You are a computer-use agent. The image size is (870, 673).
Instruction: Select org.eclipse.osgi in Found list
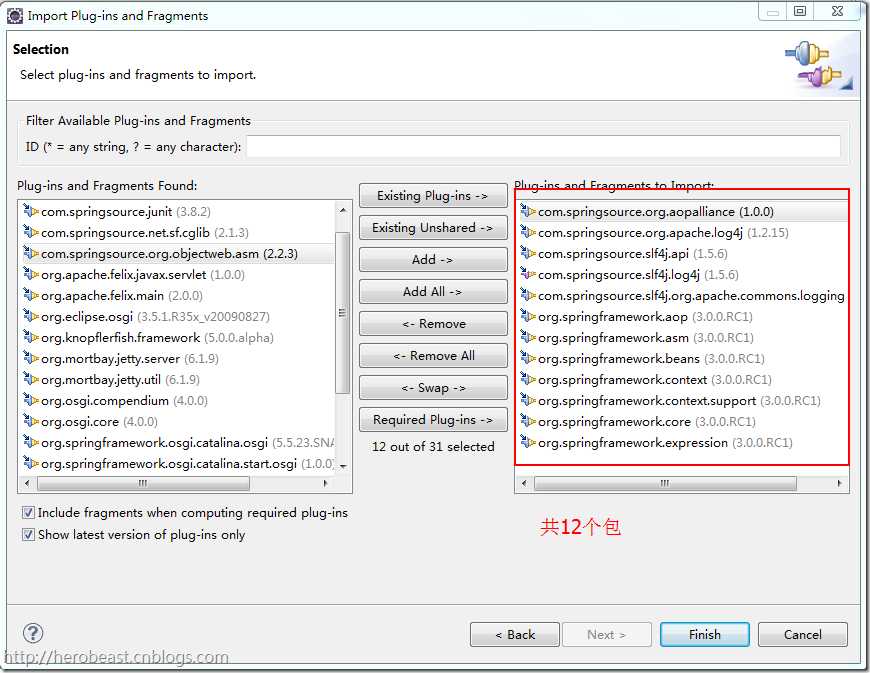(x=178, y=317)
